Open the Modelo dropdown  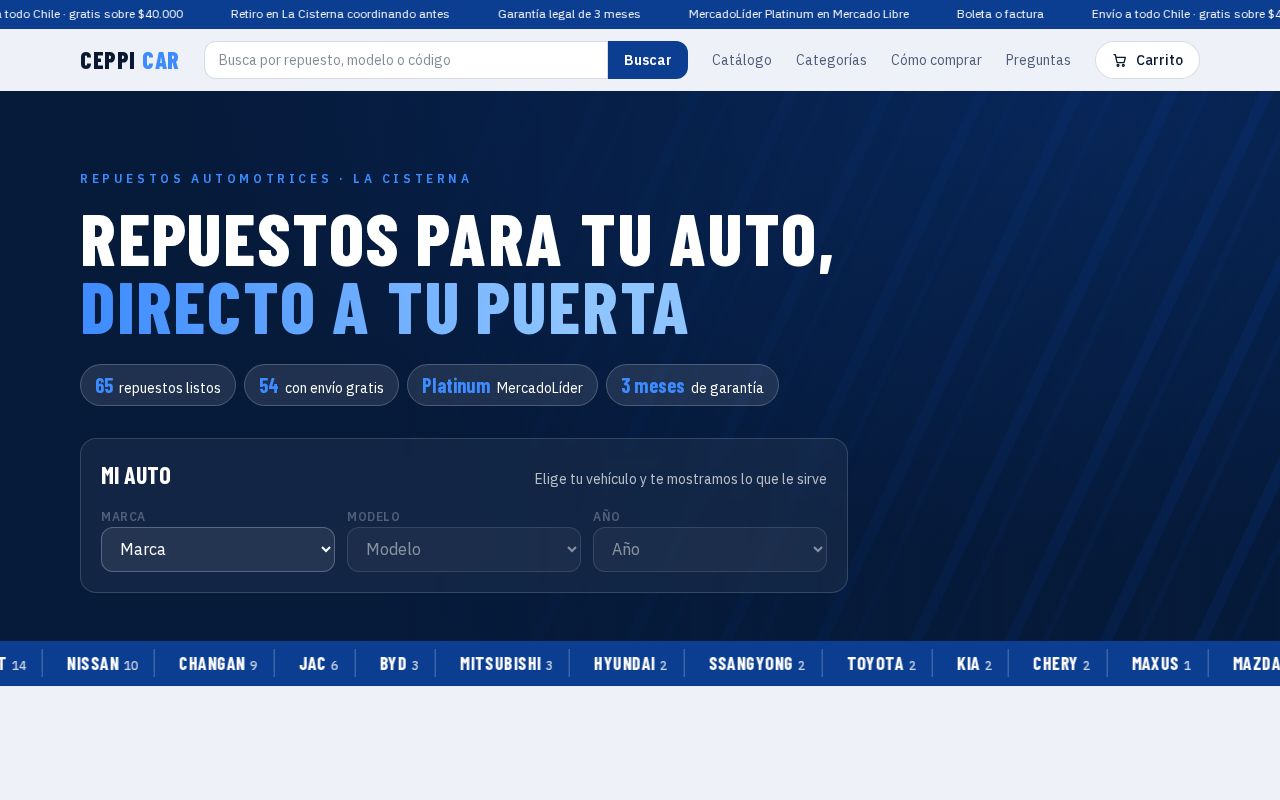pos(464,549)
